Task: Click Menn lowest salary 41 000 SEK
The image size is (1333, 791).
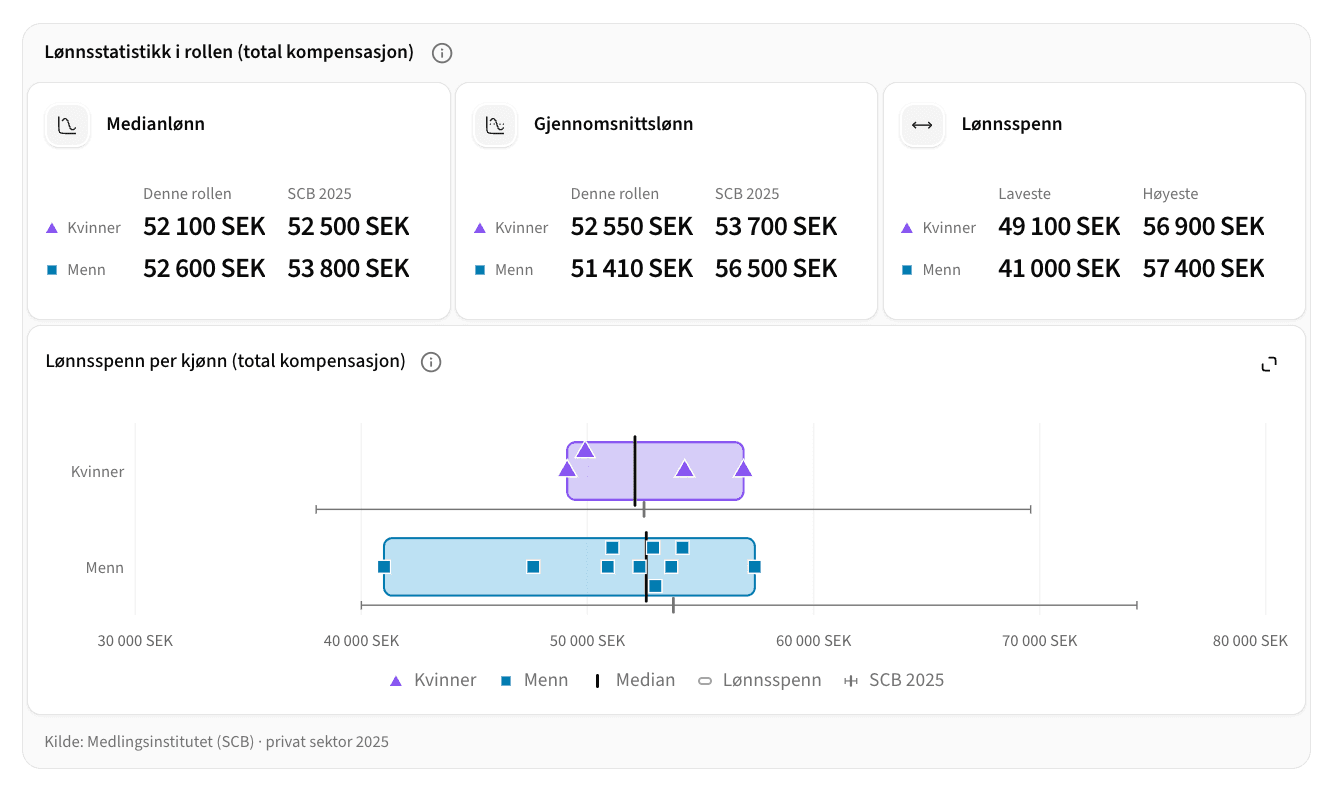Action: pyautogui.click(x=1059, y=269)
